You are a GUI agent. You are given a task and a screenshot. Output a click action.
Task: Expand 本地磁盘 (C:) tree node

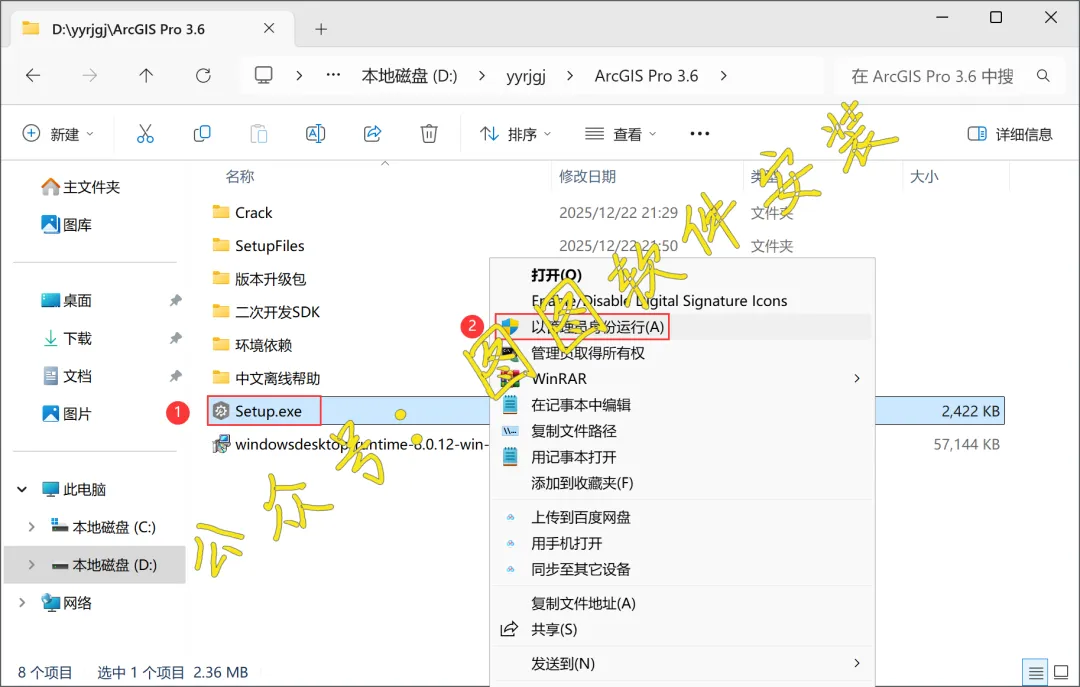pos(32,527)
